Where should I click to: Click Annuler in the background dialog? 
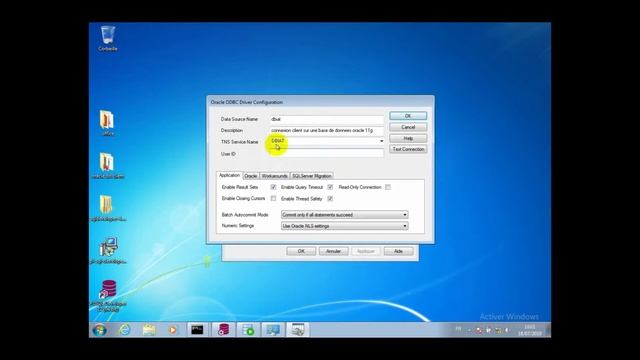point(333,251)
